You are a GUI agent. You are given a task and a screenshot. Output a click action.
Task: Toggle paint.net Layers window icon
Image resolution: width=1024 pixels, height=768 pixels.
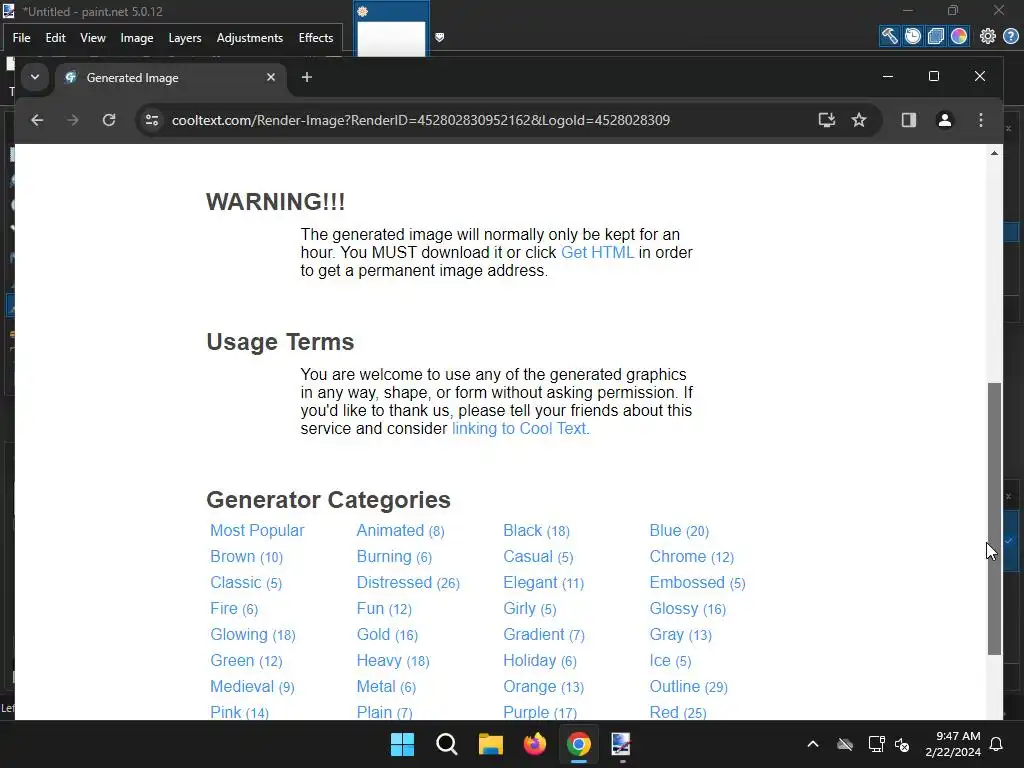(936, 36)
